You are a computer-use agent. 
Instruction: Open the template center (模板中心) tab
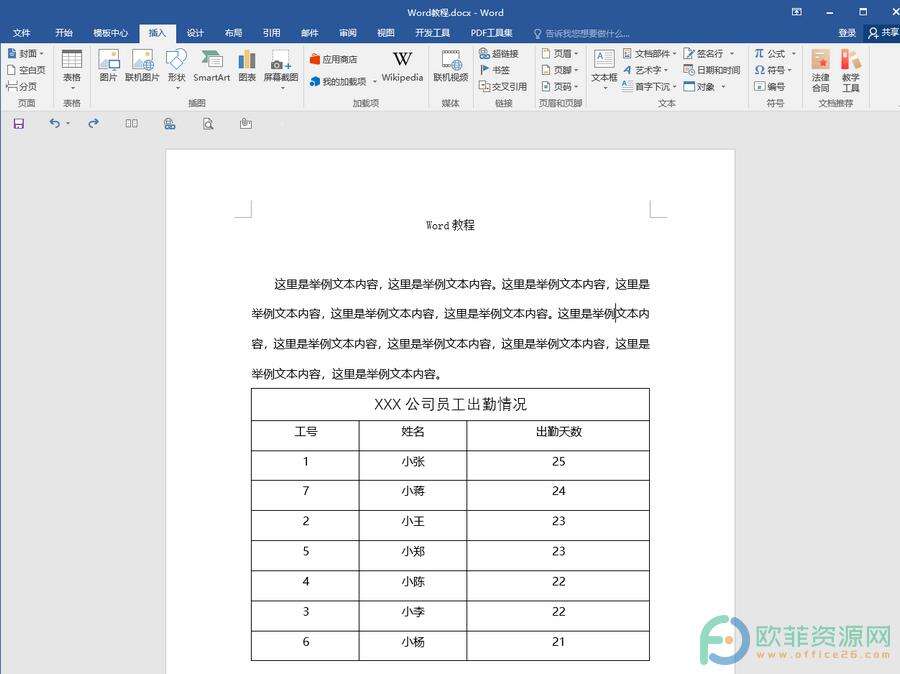click(111, 33)
